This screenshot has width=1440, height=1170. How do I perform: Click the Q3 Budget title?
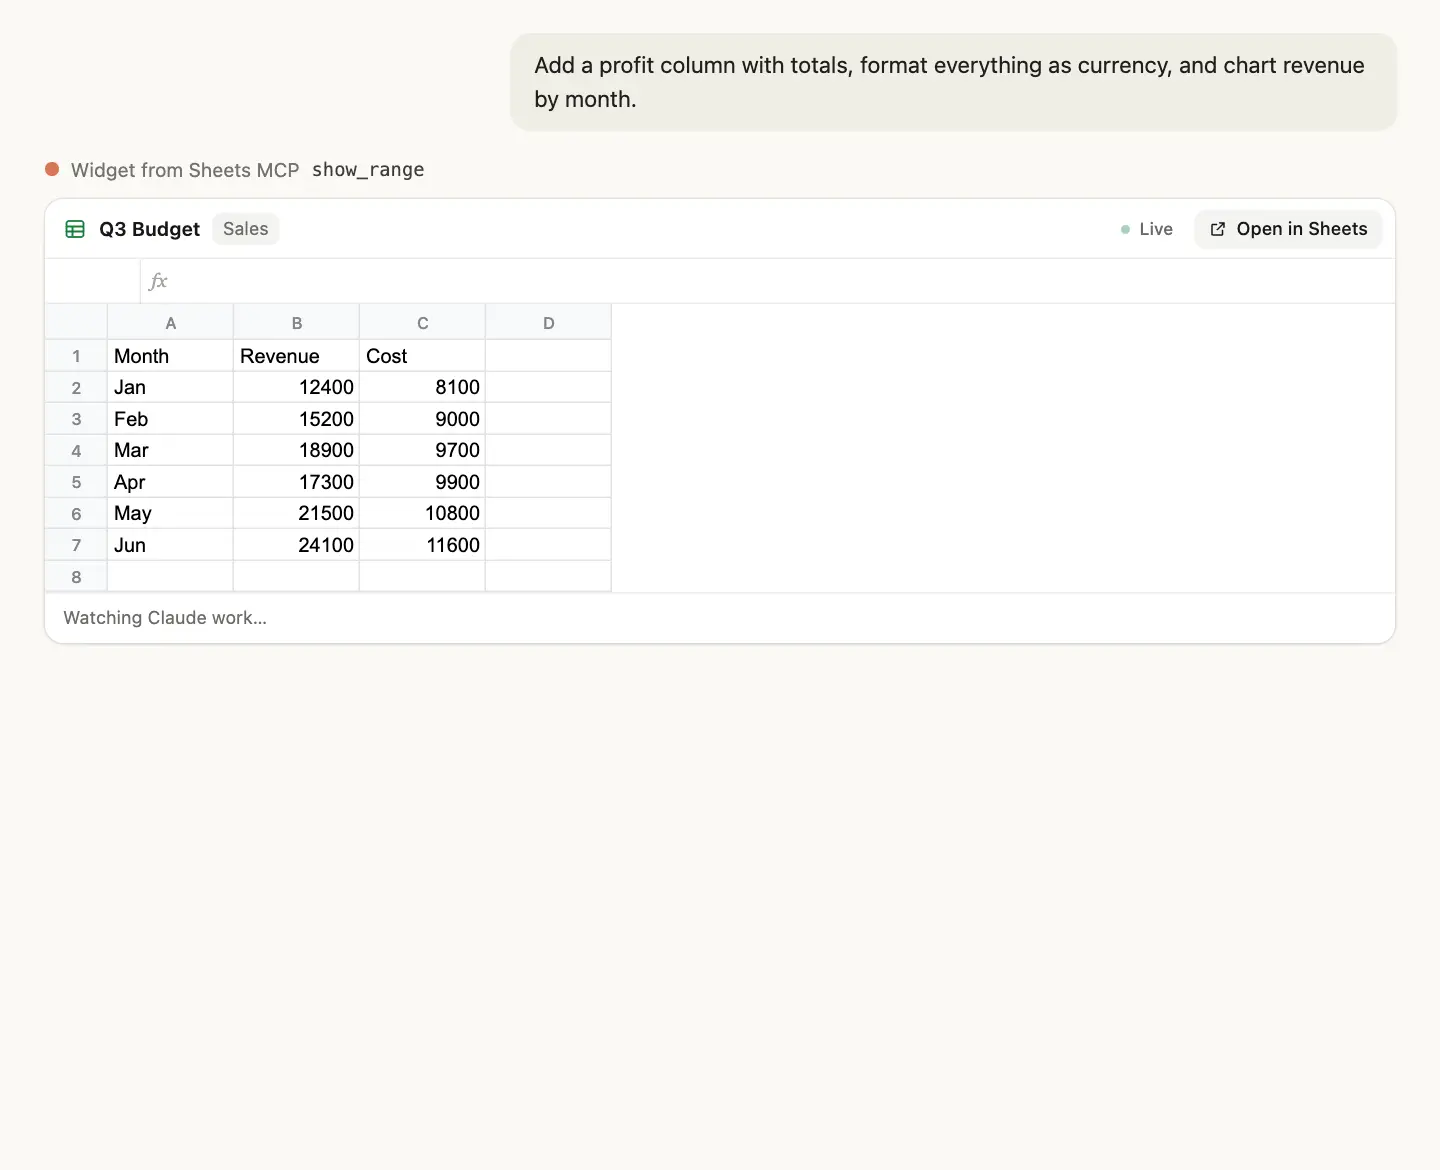tap(149, 229)
